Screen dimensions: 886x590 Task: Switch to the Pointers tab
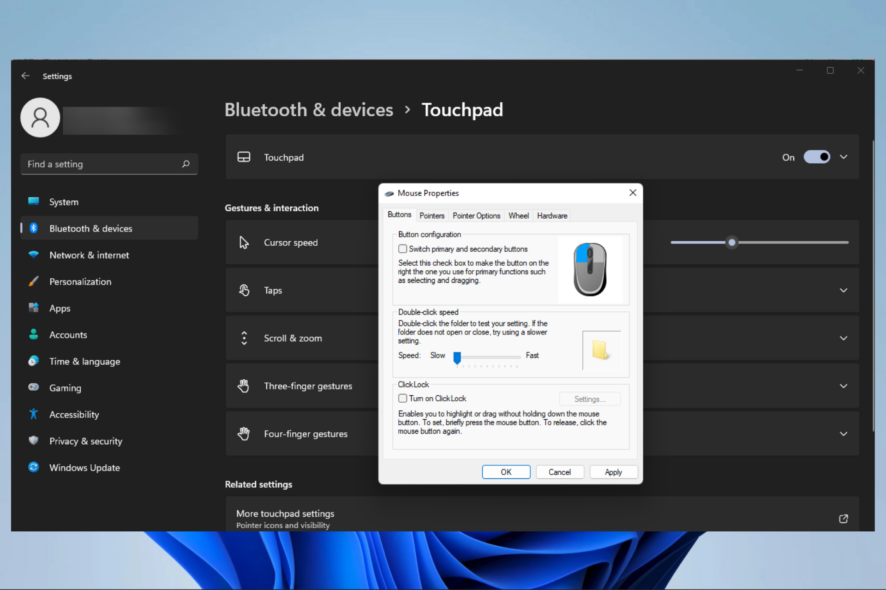[x=432, y=216]
